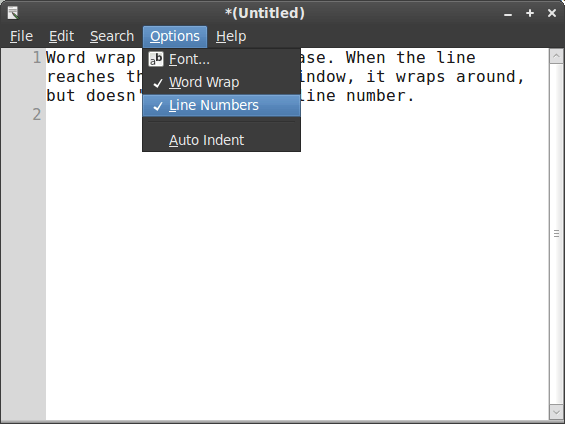This screenshot has width=565, height=424.
Task: Minimize the Untitled window
Action: 508,14
